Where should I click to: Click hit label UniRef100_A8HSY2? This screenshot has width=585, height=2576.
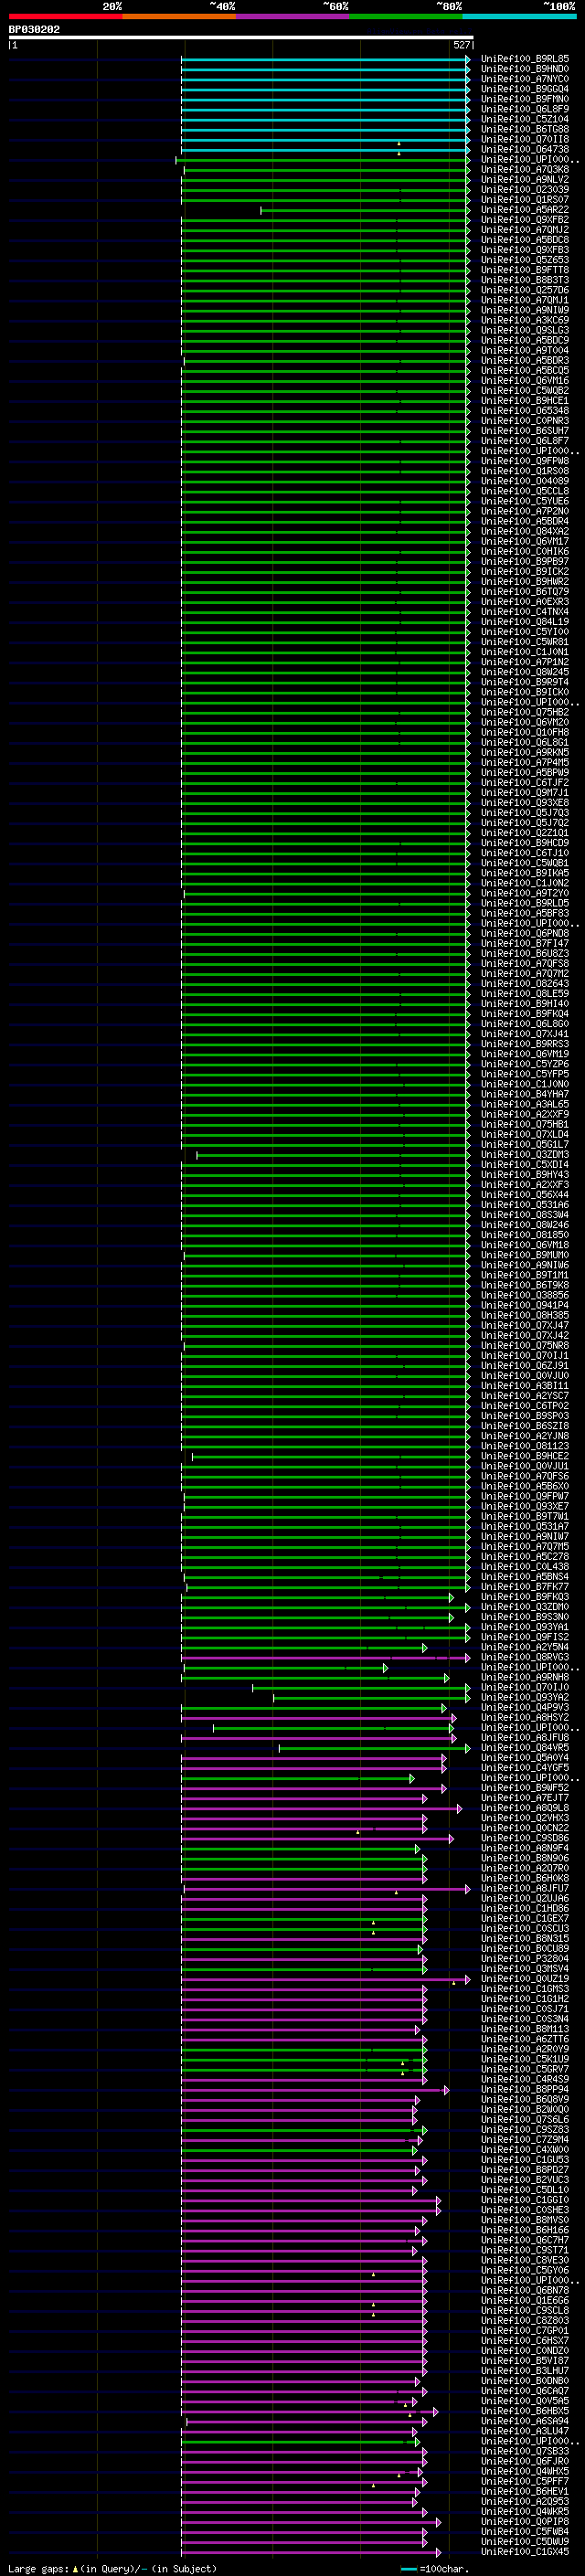[x=525, y=1717]
